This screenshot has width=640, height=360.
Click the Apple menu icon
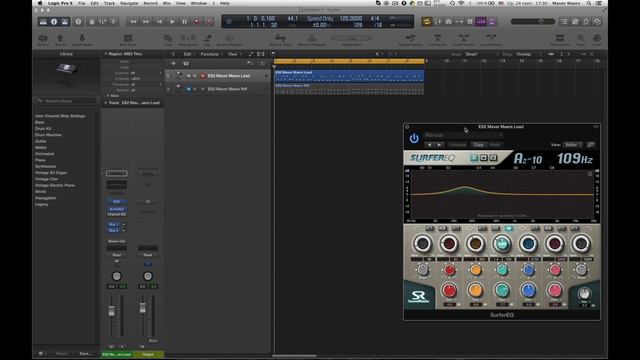[x=40, y=3]
